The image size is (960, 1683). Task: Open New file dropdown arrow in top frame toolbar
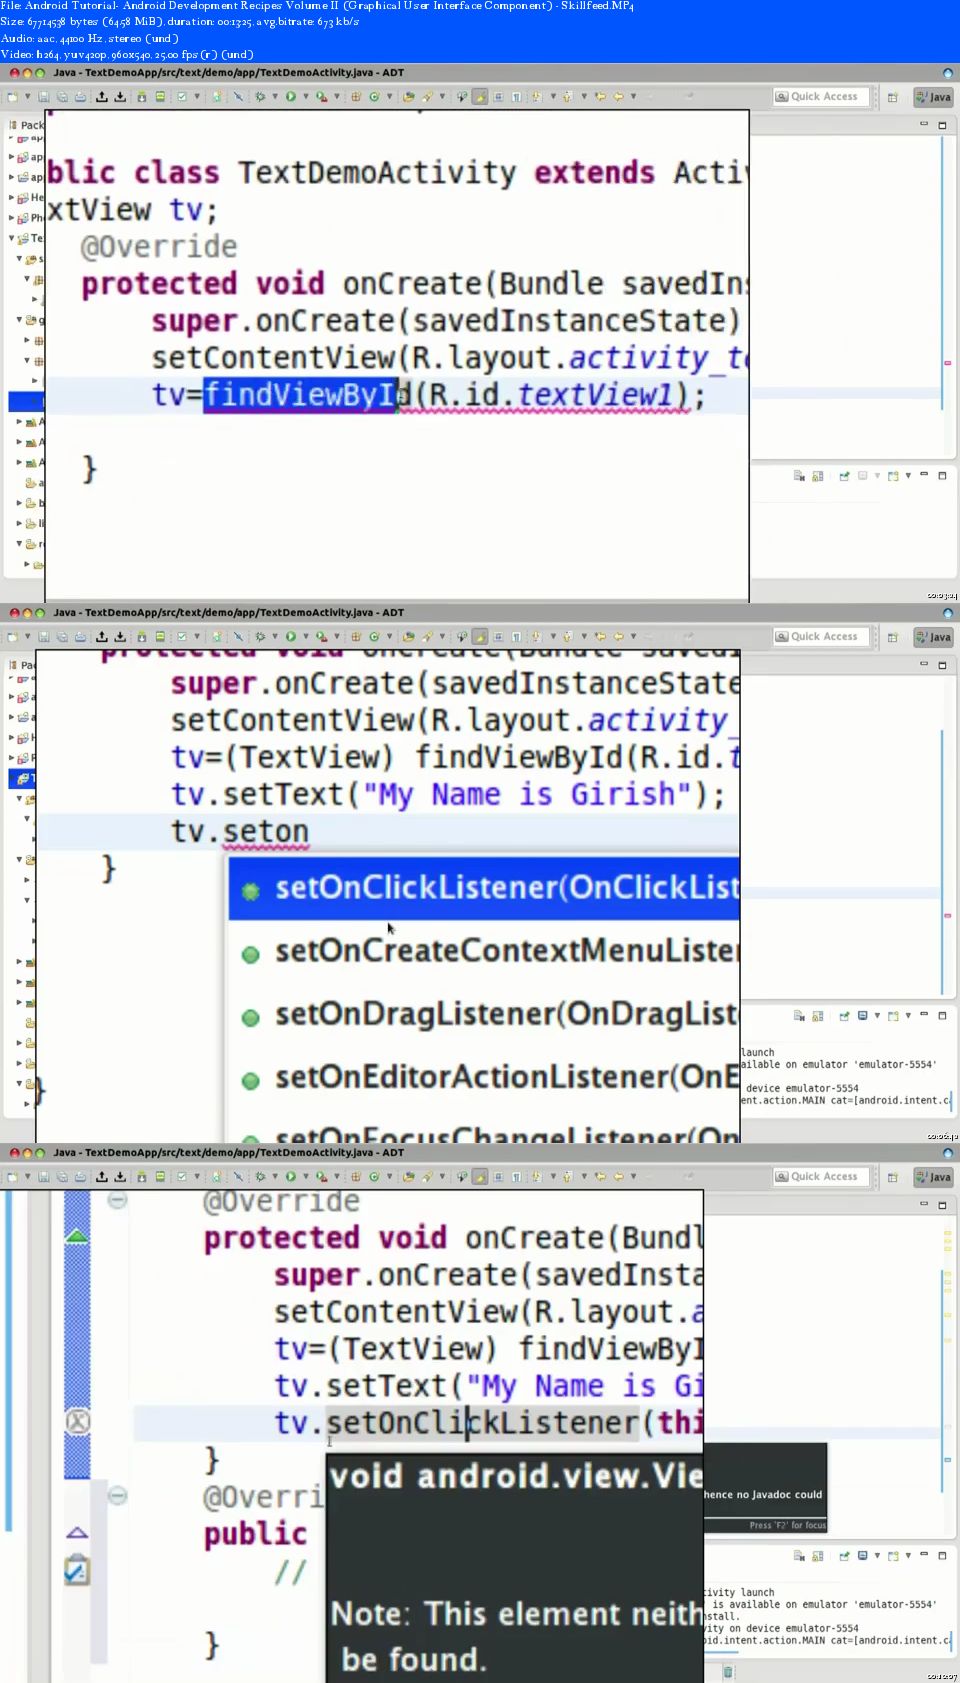point(27,97)
